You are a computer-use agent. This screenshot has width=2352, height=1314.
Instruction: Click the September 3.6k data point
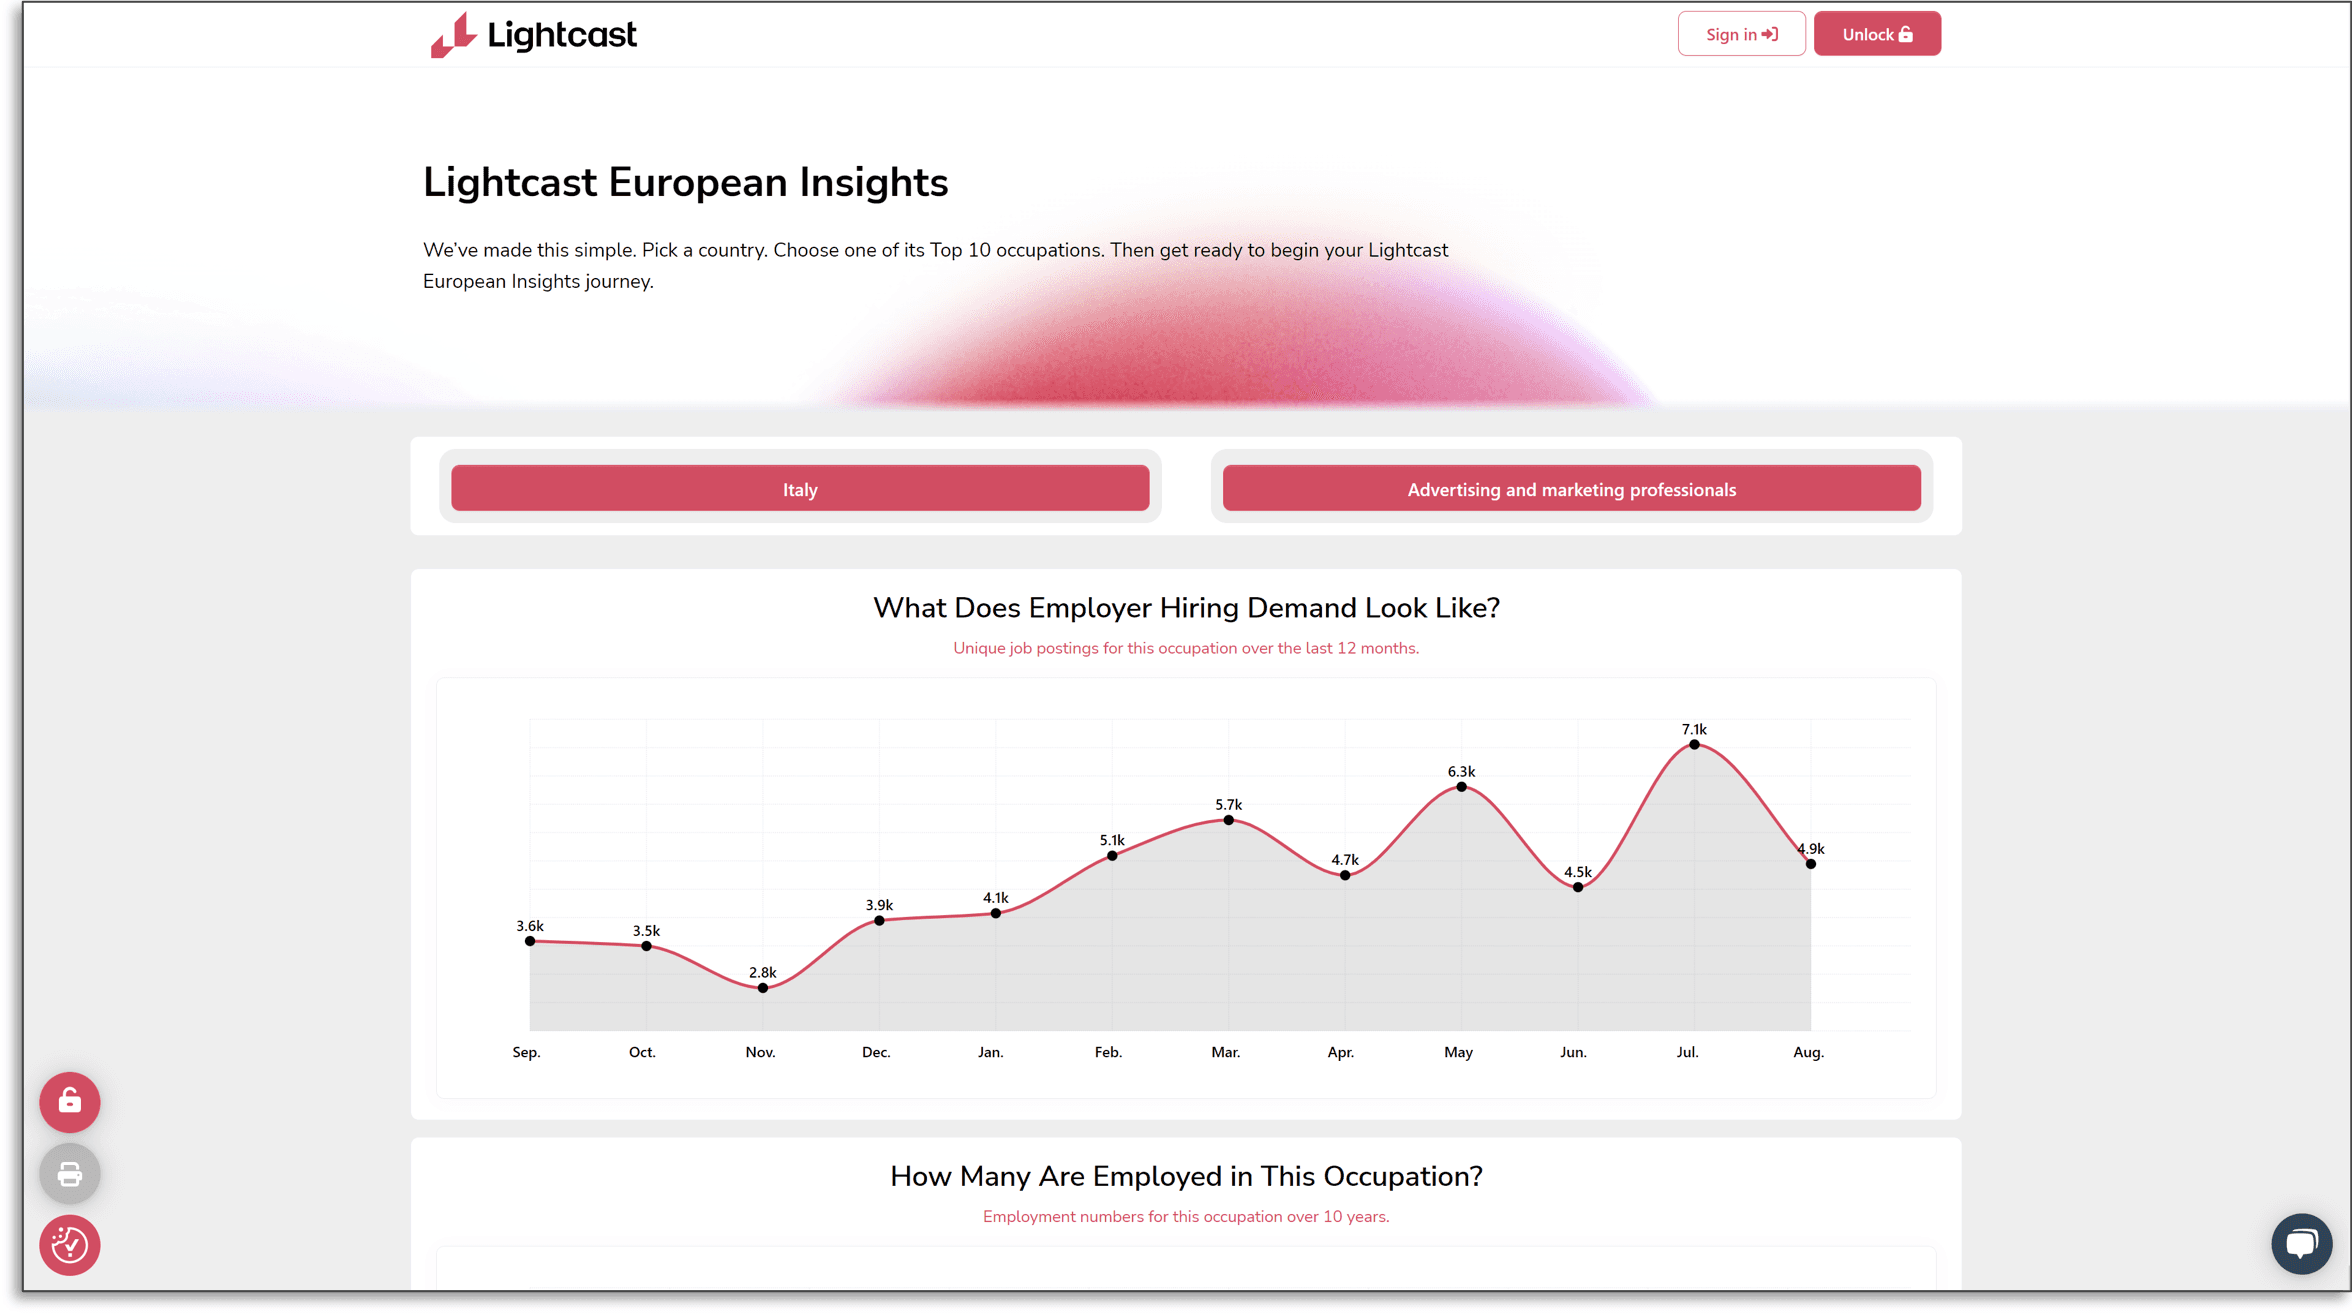point(530,941)
